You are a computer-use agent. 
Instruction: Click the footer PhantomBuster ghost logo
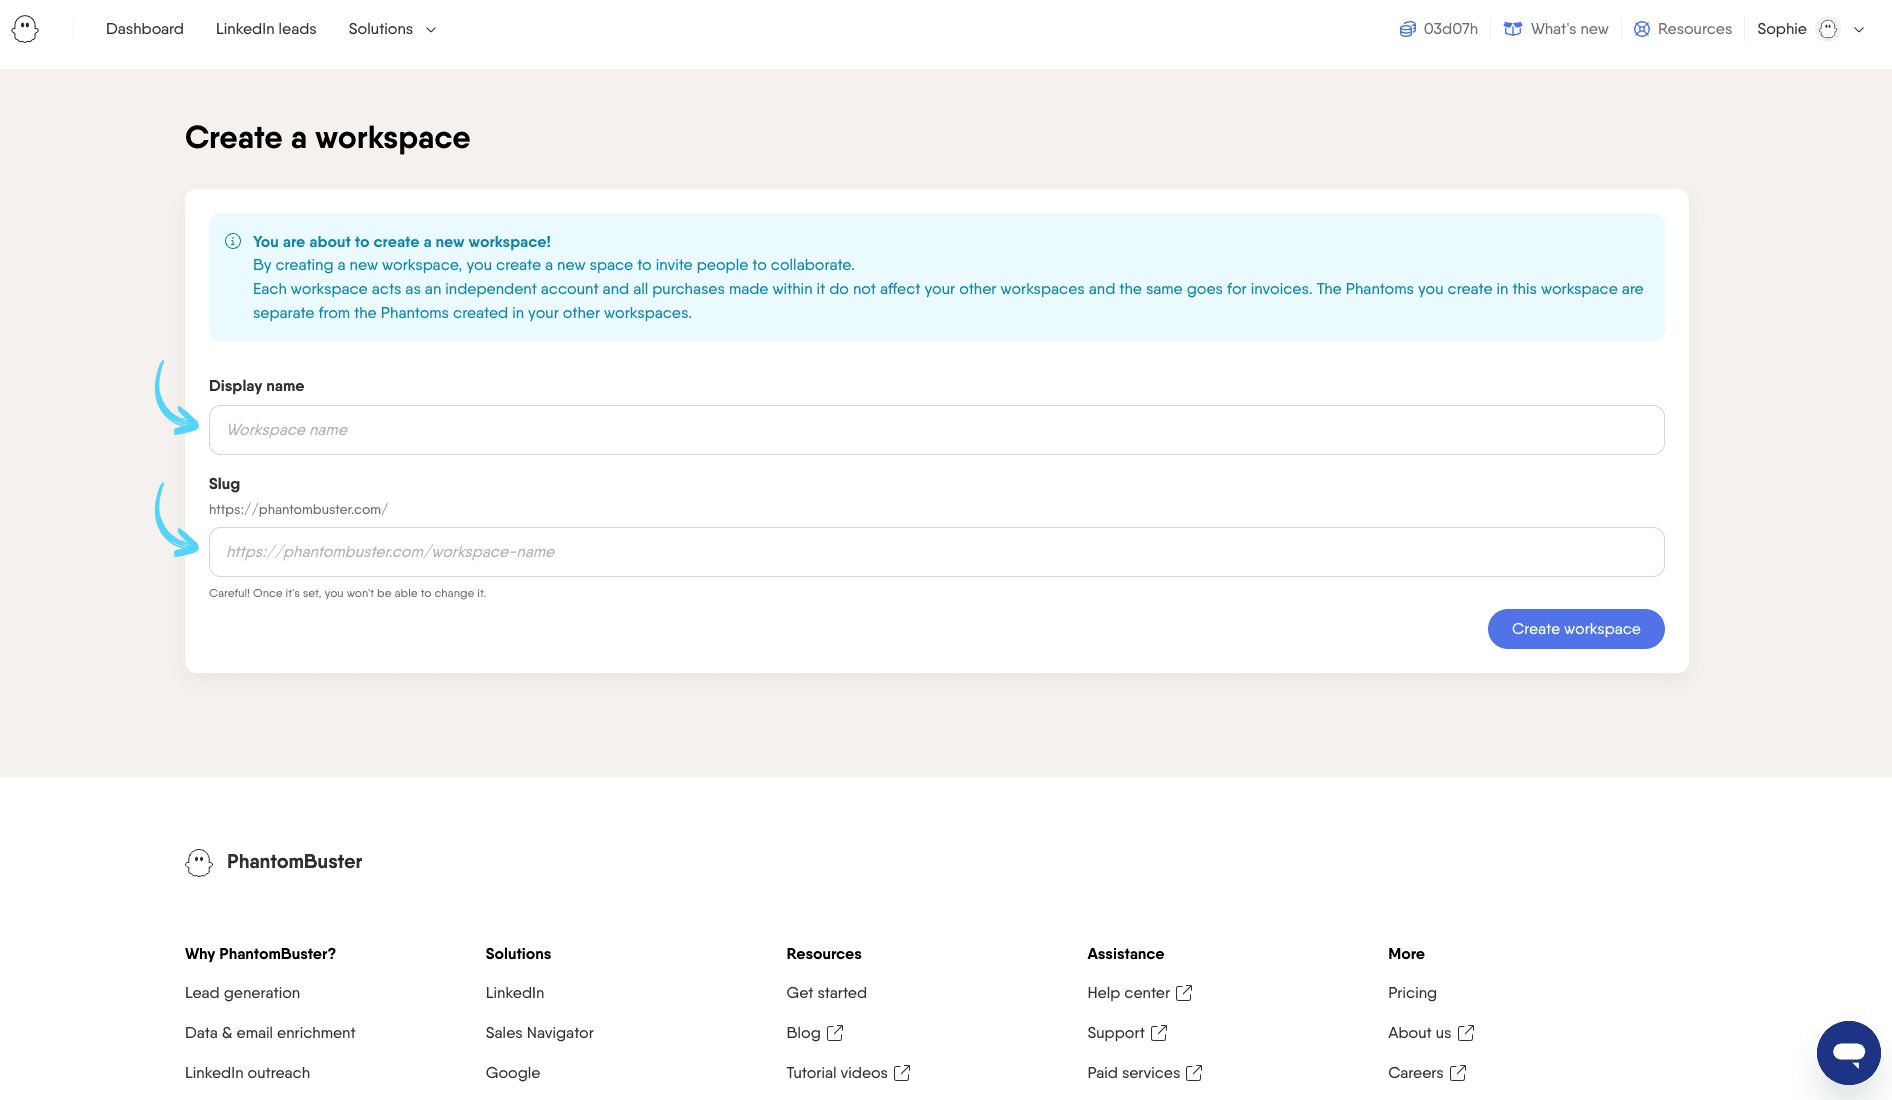(x=199, y=862)
